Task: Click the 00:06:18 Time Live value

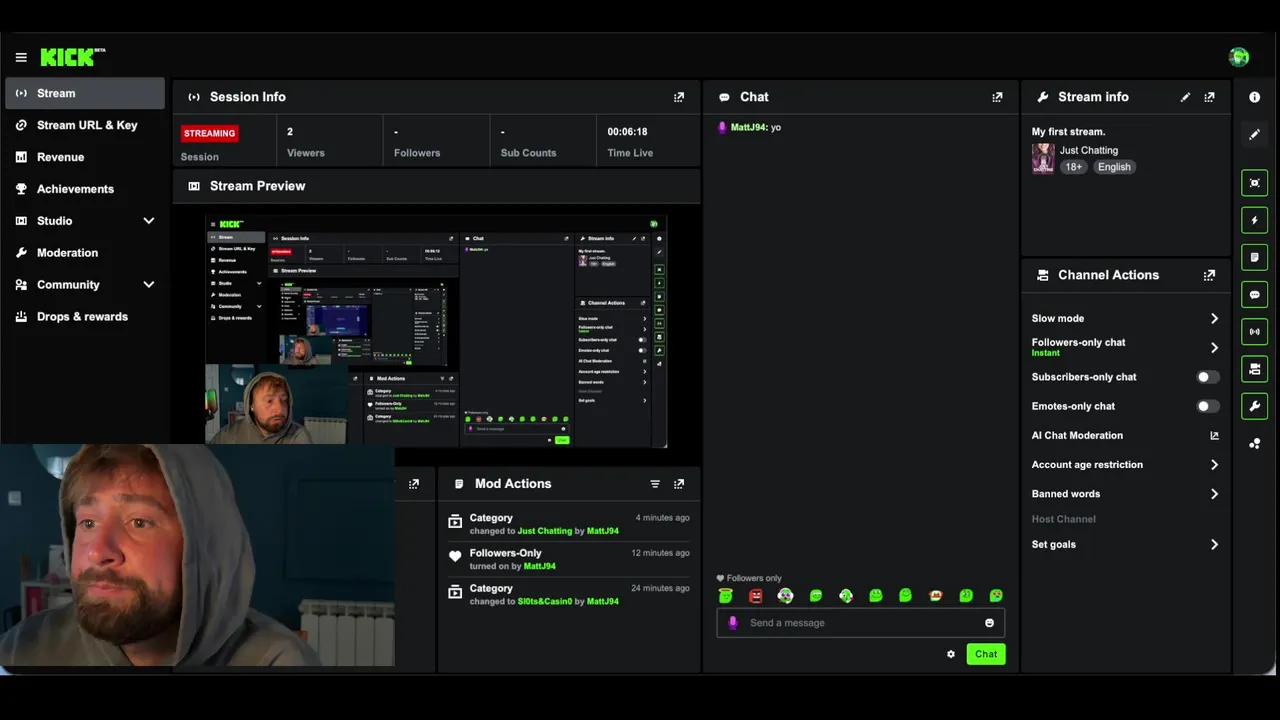Action: tap(627, 132)
